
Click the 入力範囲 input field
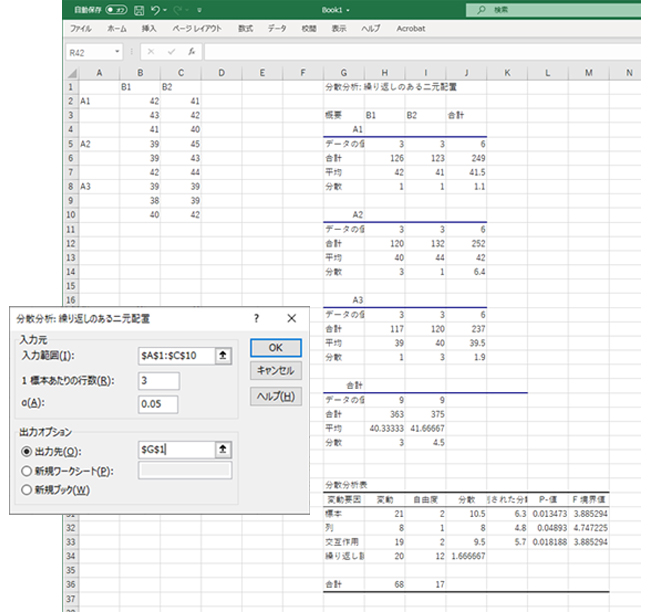coord(176,356)
